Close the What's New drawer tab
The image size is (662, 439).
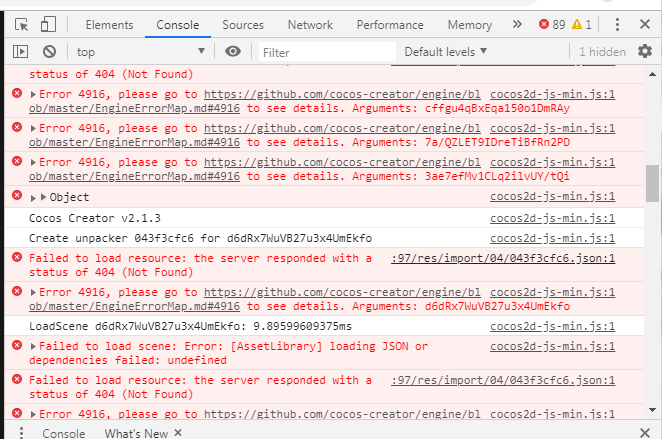click(x=178, y=433)
